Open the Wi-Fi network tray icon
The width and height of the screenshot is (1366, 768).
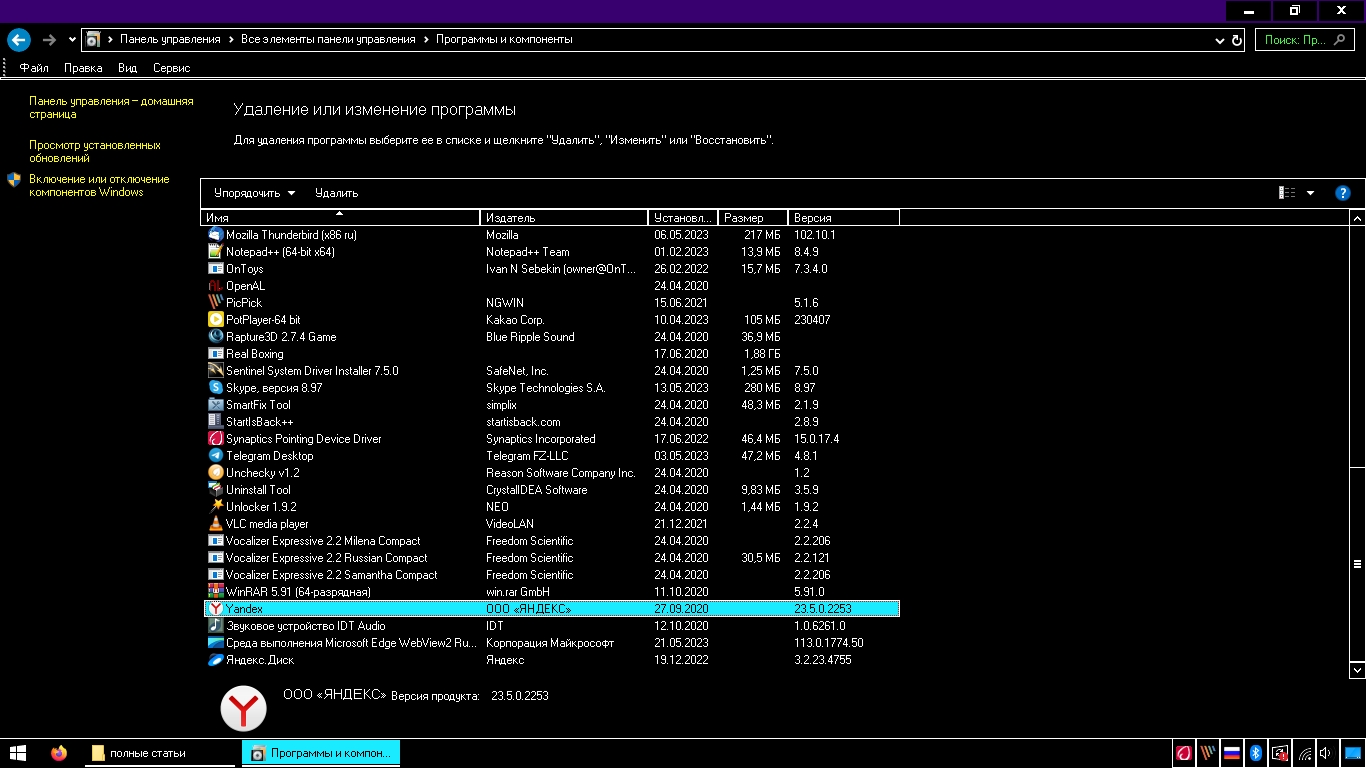[x=1304, y=753]
